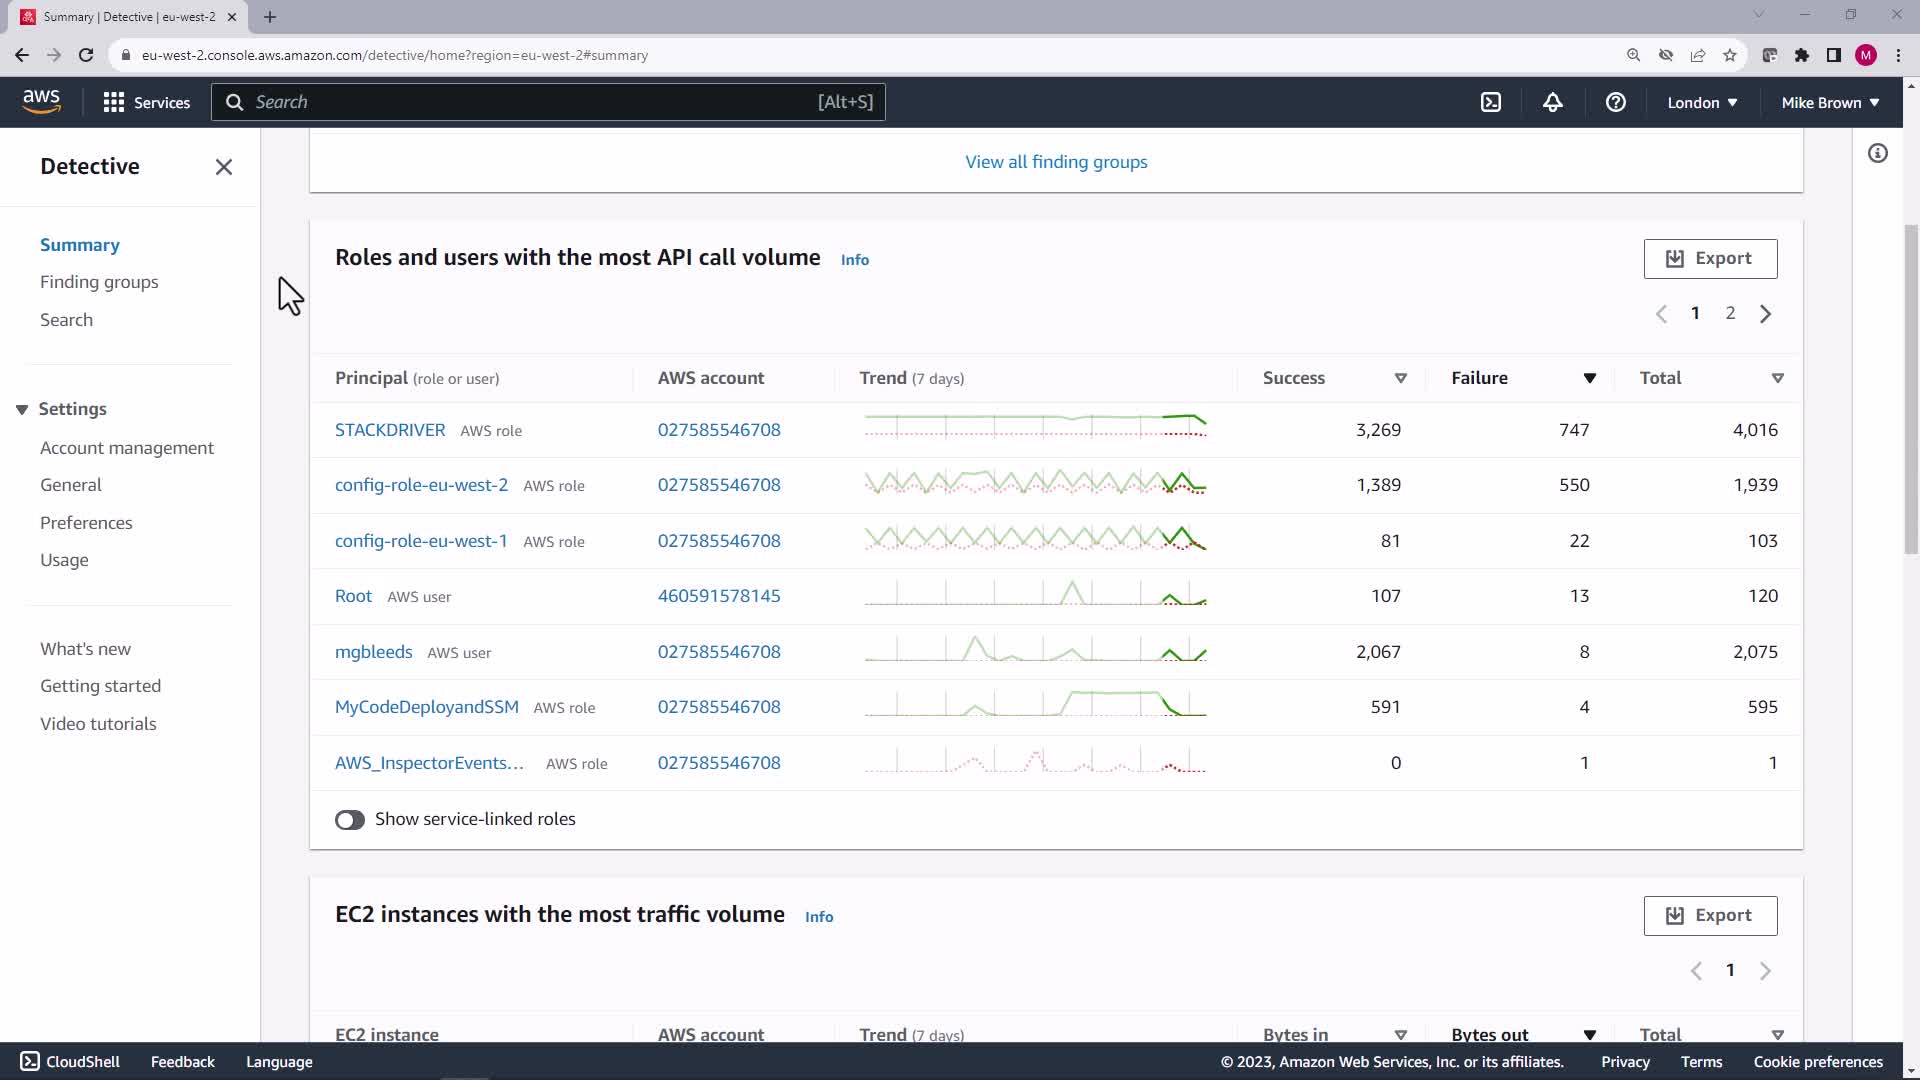The width and height of the screenshot is (1920, 1080).
Task: Toggle Show service-linked roles switch
Action: (x=350, y=820)
